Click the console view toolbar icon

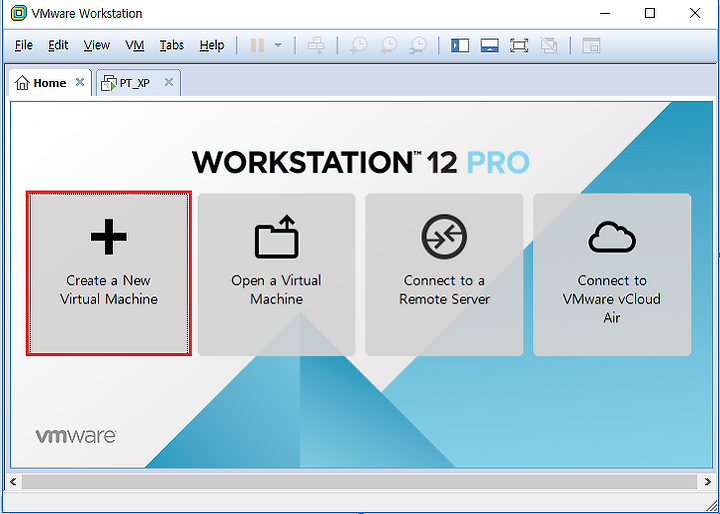tap(591, 45)
